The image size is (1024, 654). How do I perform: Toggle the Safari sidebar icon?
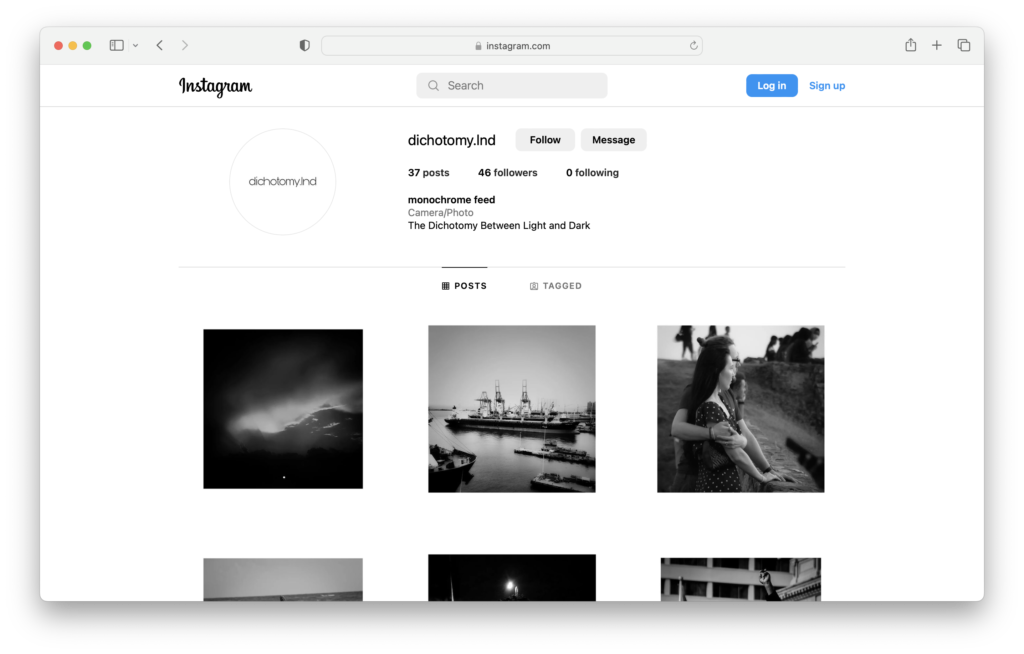tap(116, 45)
